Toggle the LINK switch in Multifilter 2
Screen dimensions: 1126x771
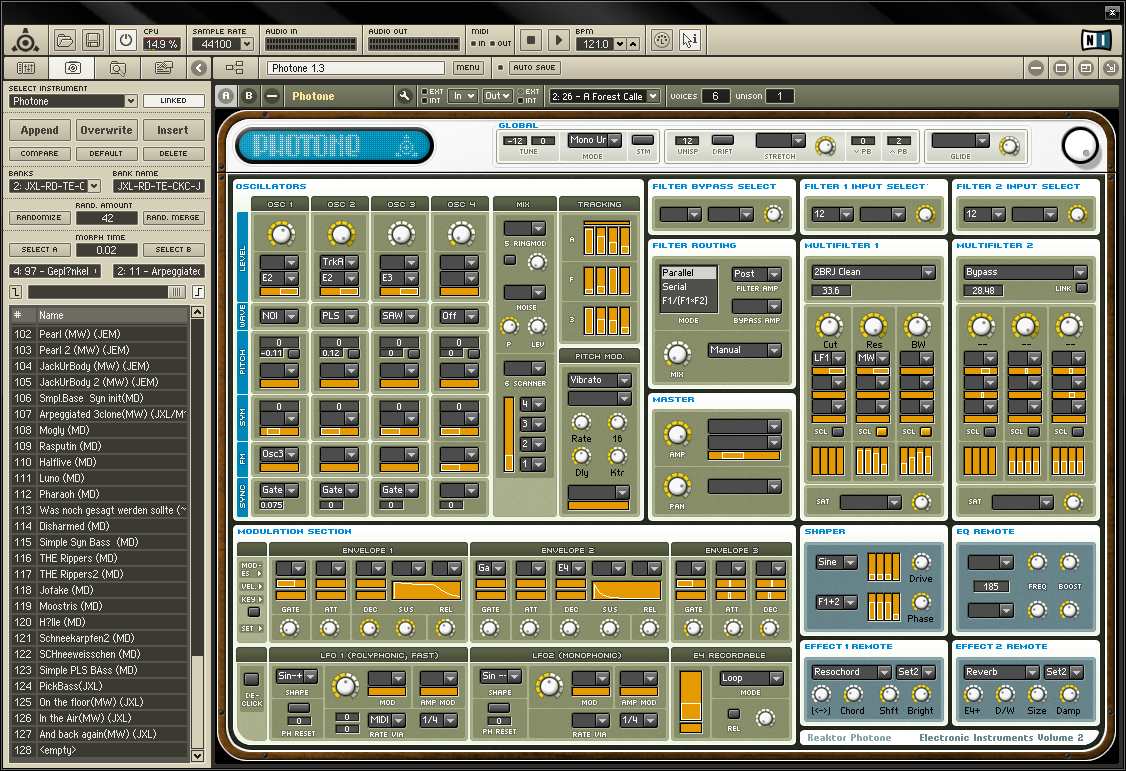click(x=1081, y=289)
